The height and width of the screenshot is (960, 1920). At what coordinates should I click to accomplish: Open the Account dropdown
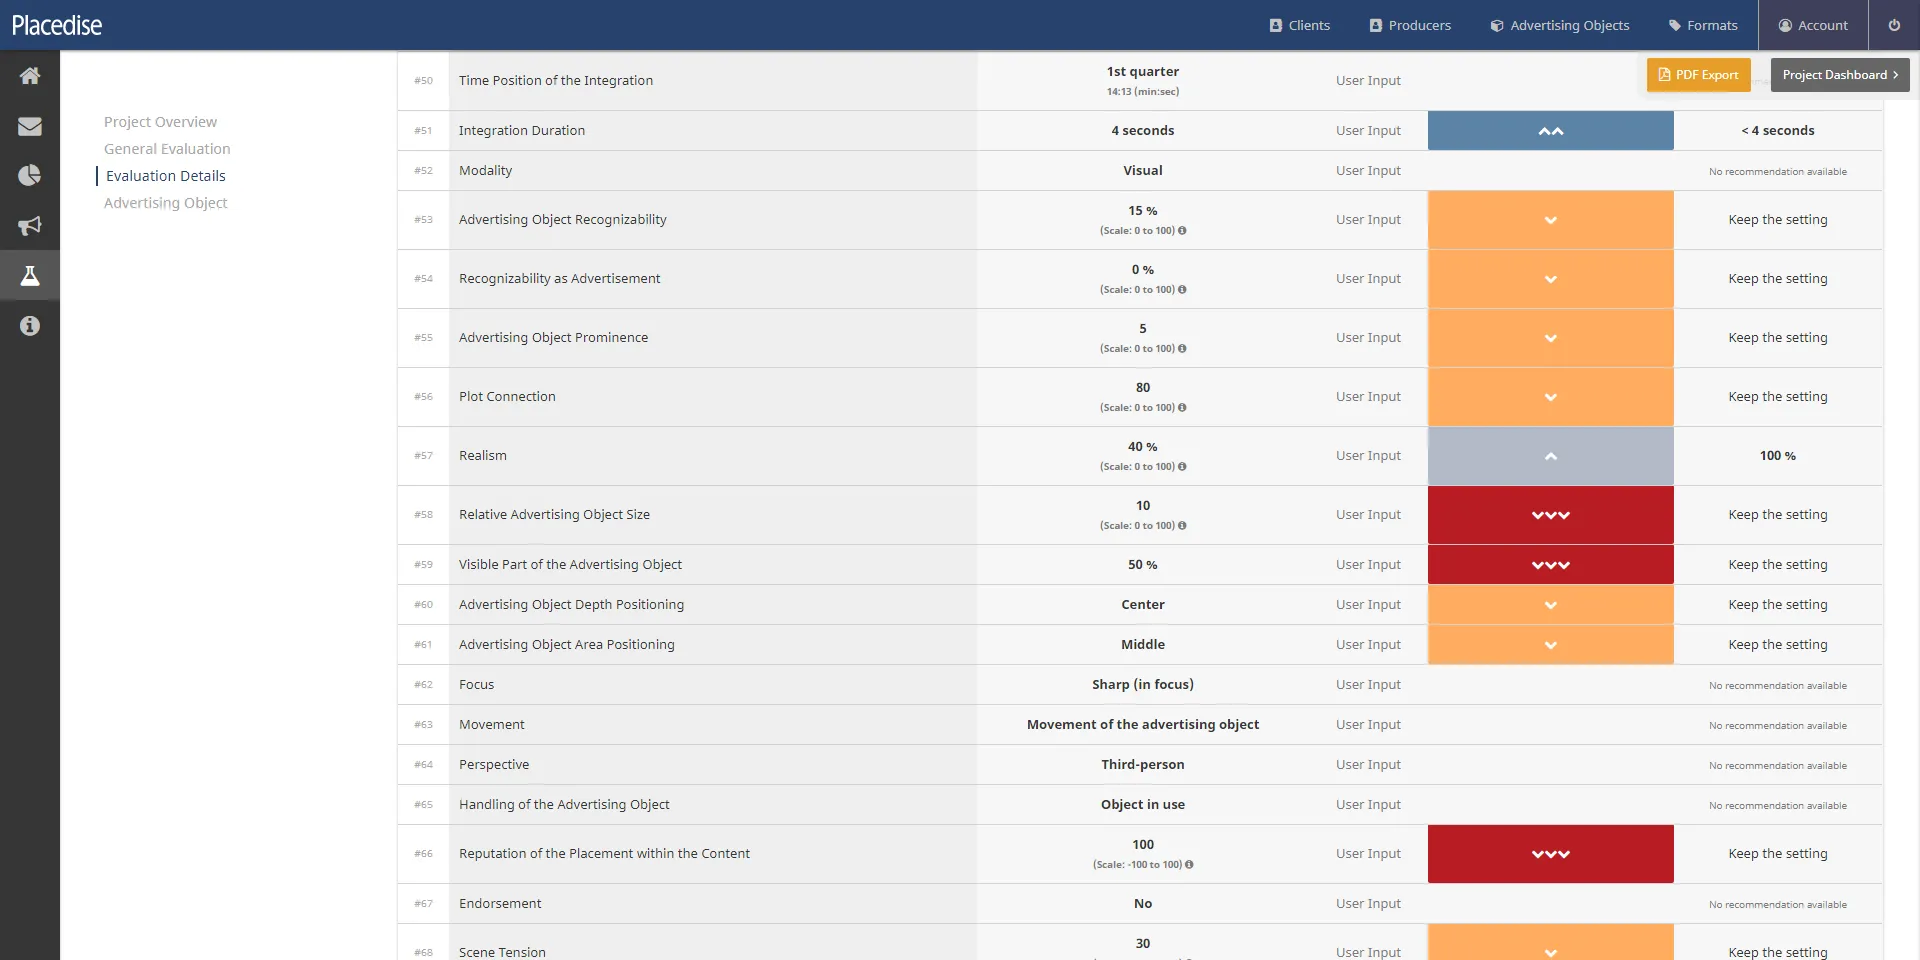[1813, 24]
